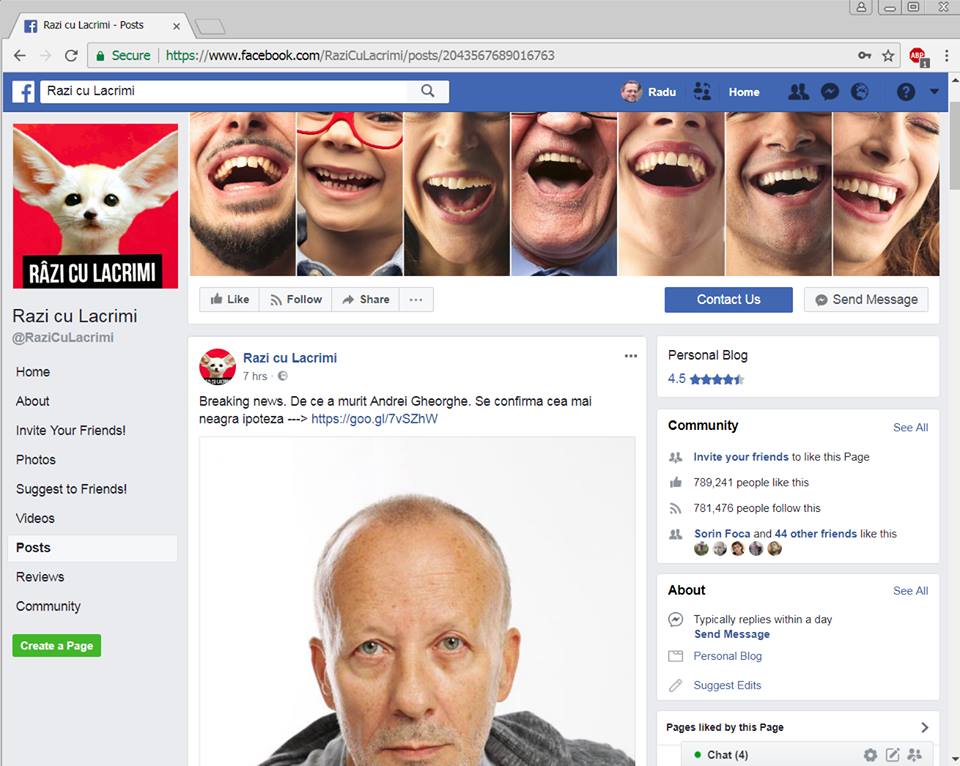
Task: Click Home in top navigation bar
Action: [x=744, y=92]
